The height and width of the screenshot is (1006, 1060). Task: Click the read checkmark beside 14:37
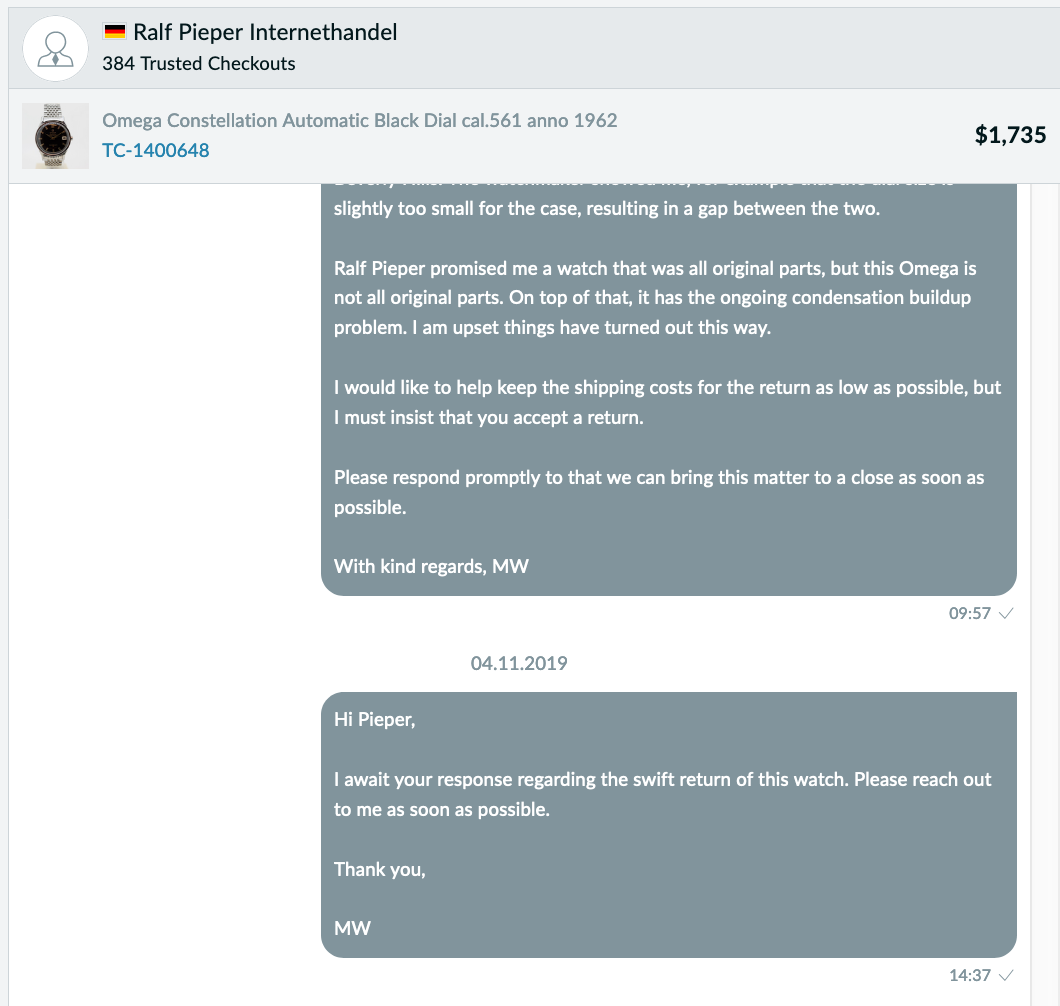[x=1006, y=975]
